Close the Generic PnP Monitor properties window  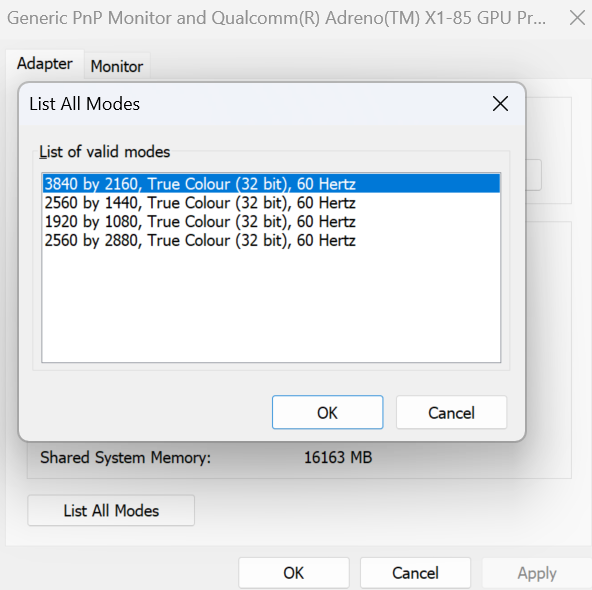click(577, 18)
